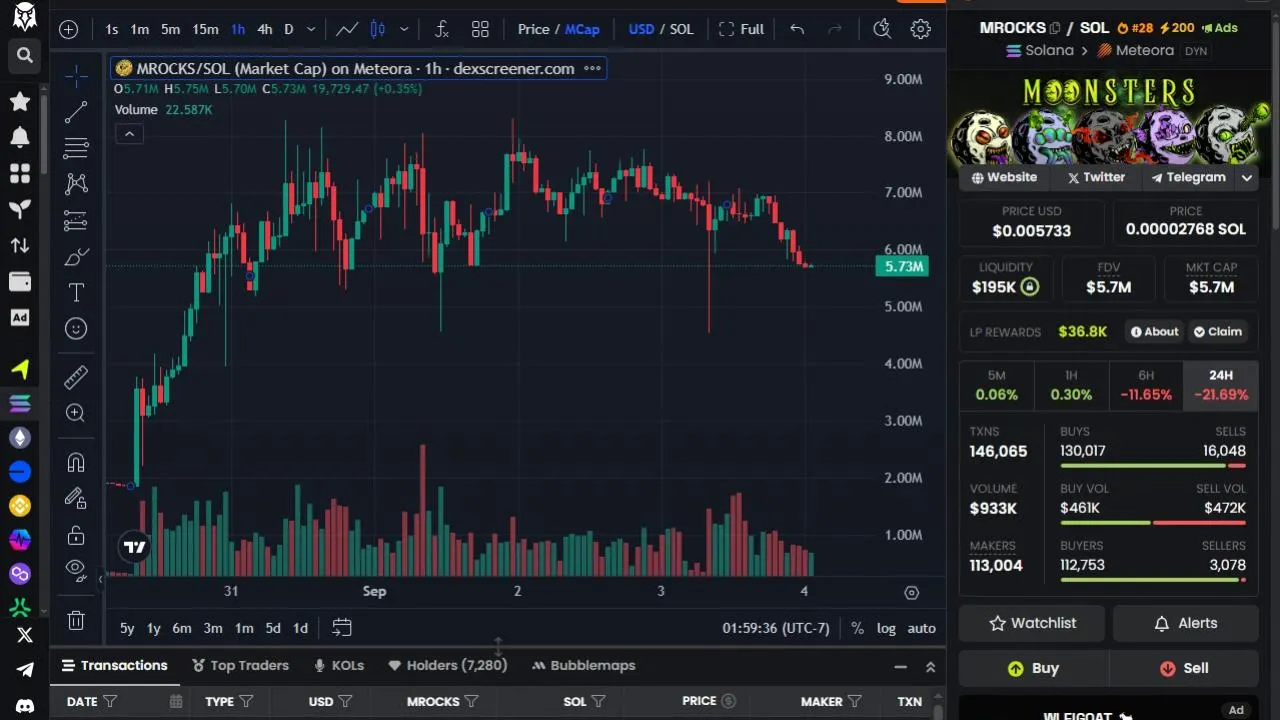
Task: Select 24H stats tab
Action: [1221, 385]
